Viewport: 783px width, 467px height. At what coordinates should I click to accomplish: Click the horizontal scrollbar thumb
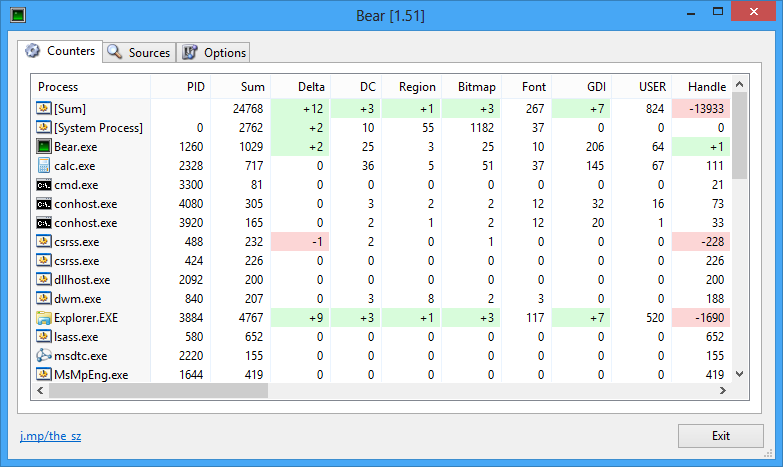(x=158, y=391)
